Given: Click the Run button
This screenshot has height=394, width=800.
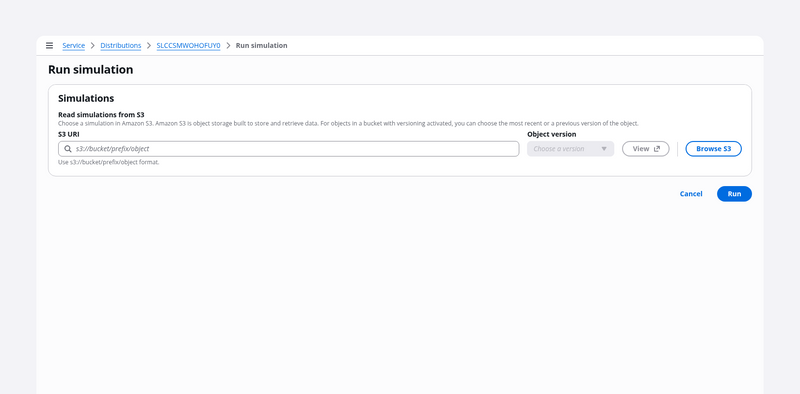Looking at the screenshot, I should [734, 194].
